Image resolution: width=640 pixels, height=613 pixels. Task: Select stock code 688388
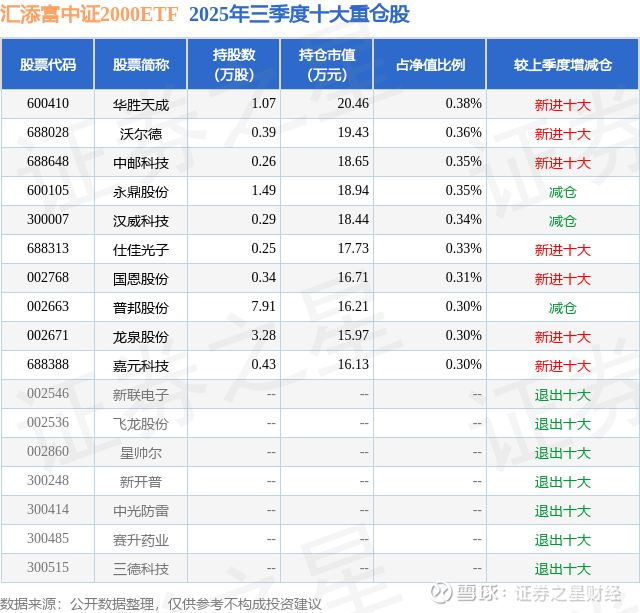(48, 364)
